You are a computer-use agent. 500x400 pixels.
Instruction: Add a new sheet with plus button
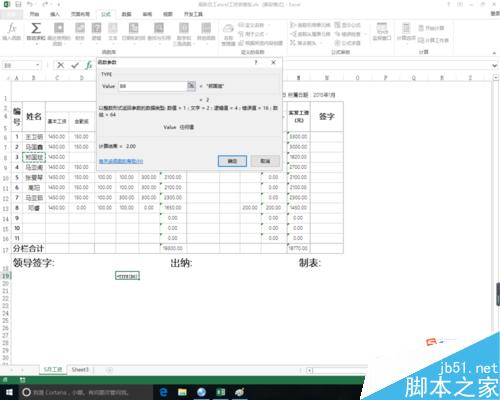pos(110,370)
